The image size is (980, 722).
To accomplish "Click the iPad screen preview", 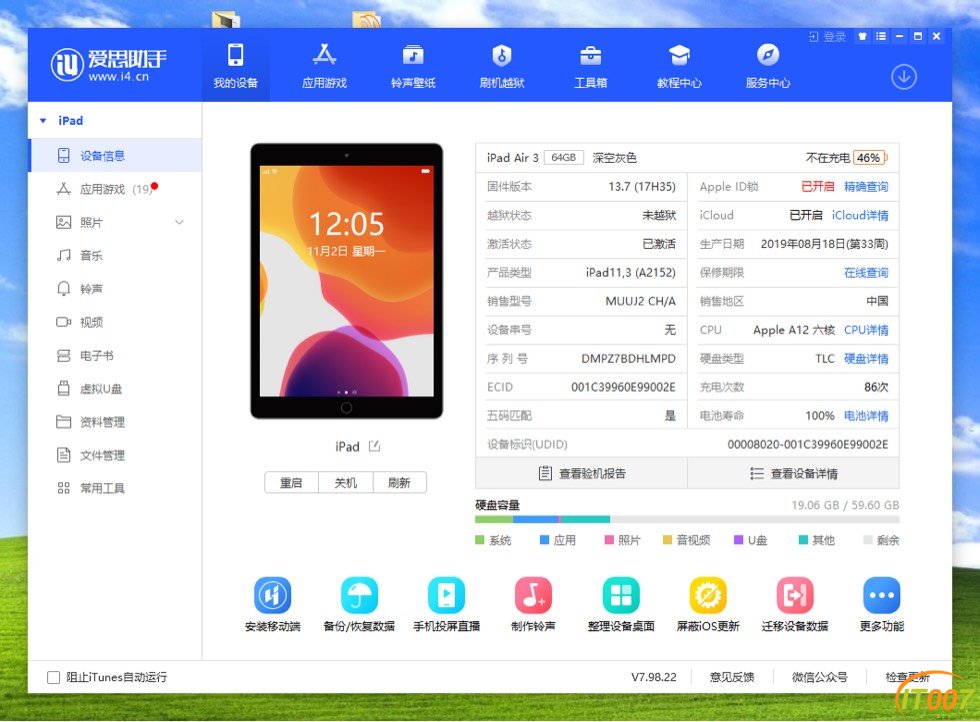I will tap(347, 281).
